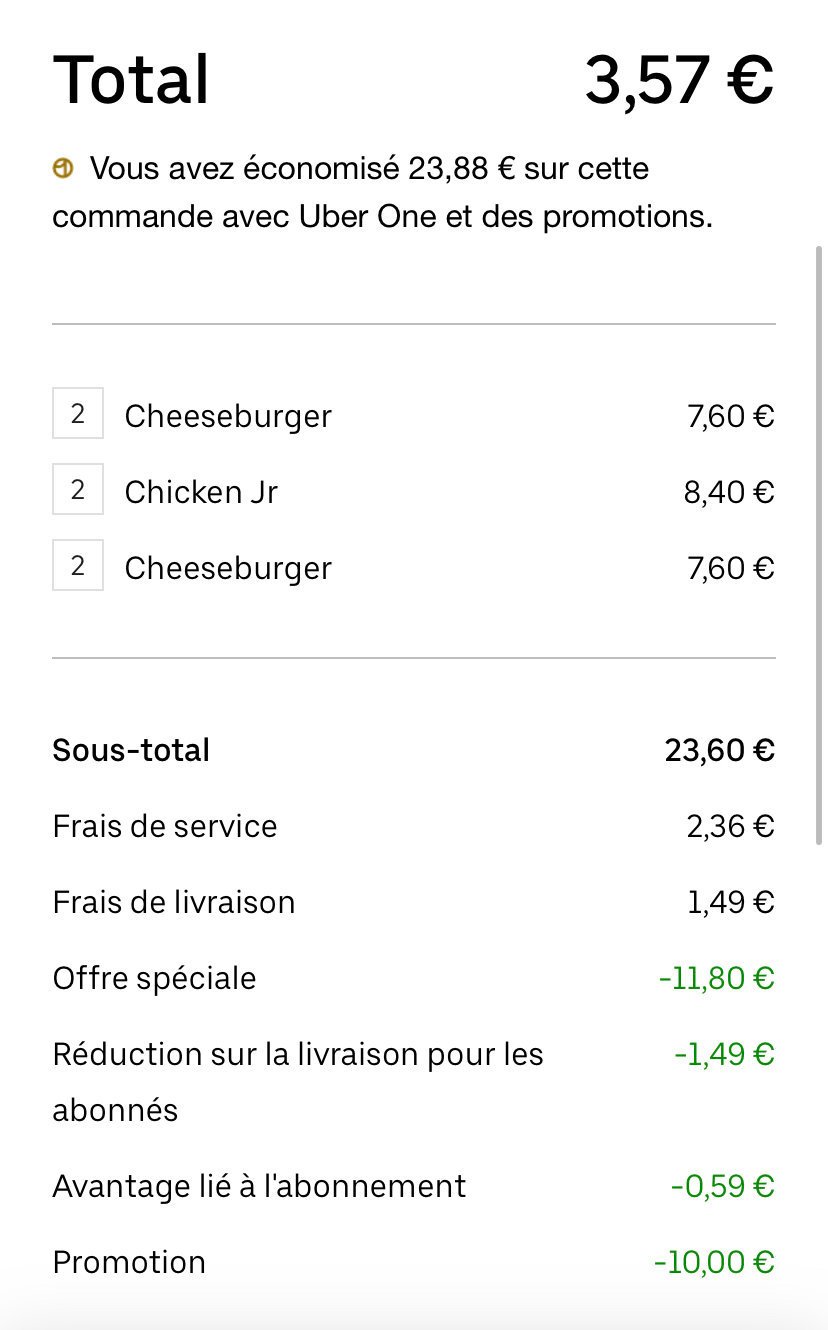Image resolution: width=828 pixels, height=1330 pixels.
Task: Tap the Uber One savings message
Action: (382, 193)
